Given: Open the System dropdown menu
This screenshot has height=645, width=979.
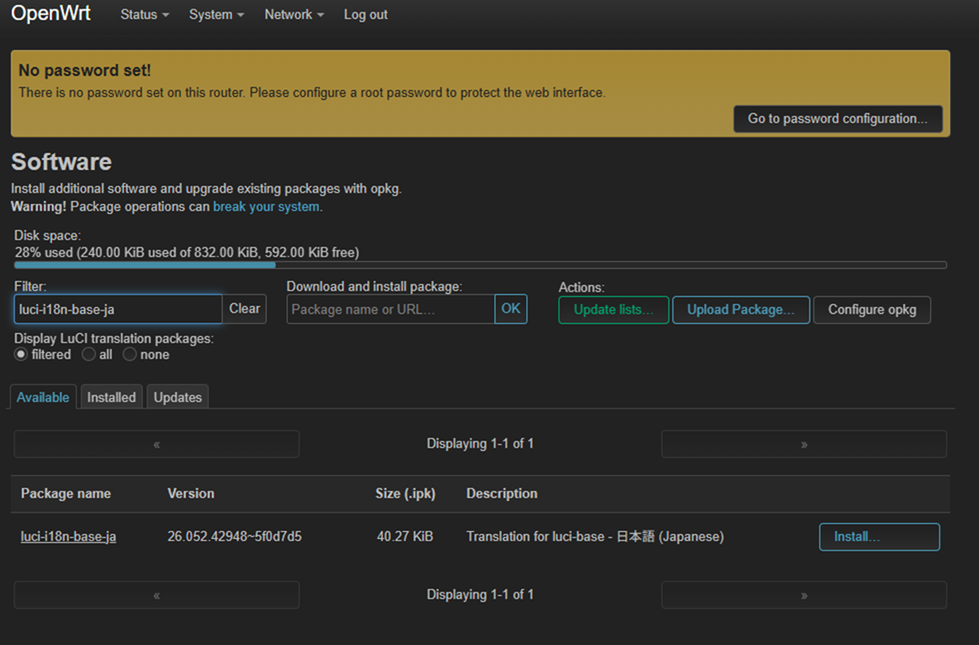Looking at the screenshot, I should 216,14.
